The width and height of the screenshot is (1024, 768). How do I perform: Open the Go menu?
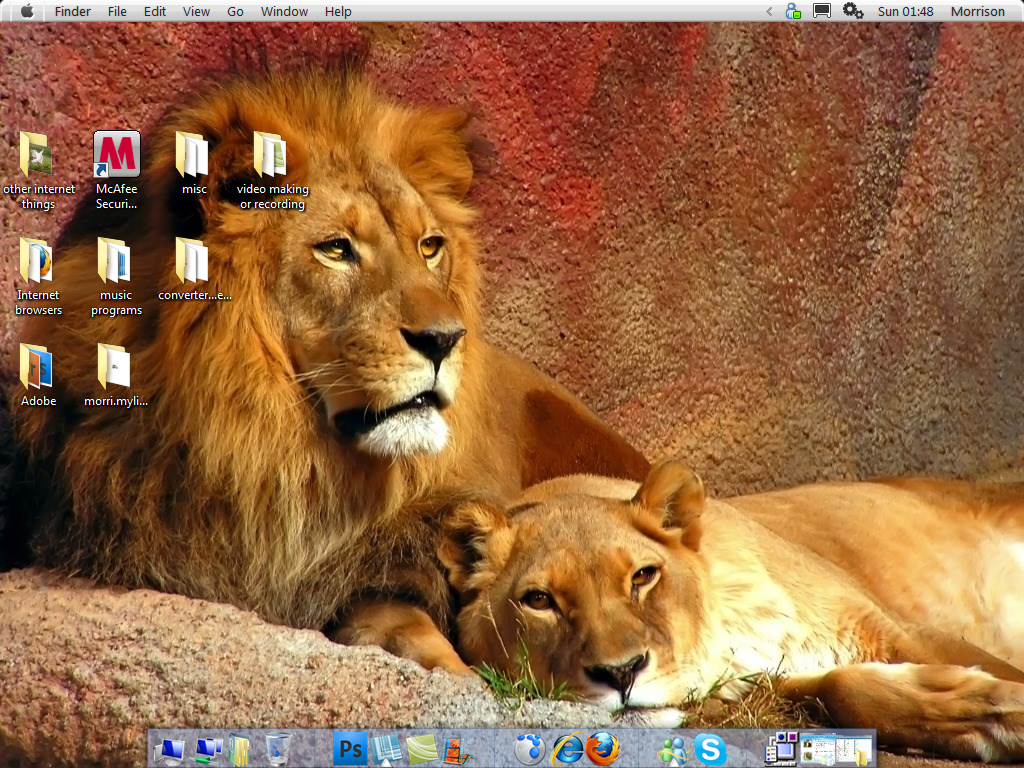pos(235,11)
